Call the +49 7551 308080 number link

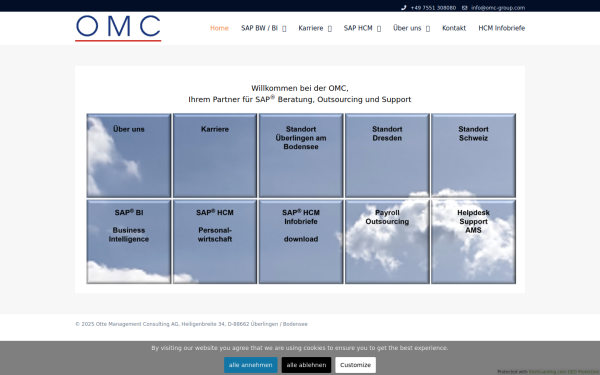433,8
